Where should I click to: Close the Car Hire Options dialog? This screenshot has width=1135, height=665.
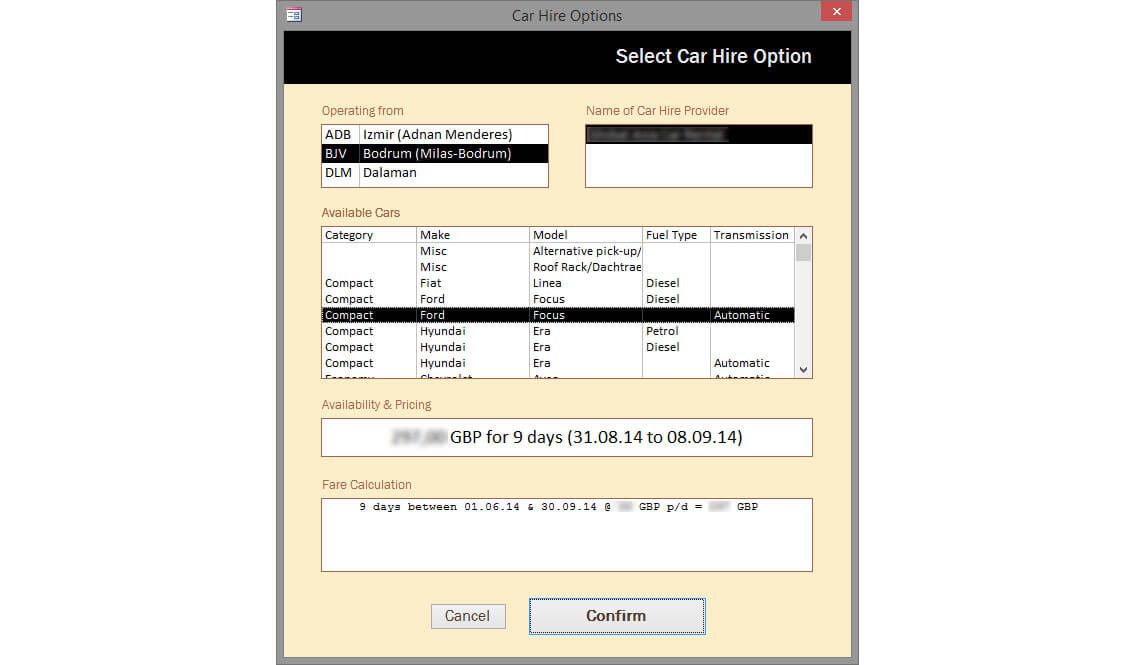coord(835,13)
